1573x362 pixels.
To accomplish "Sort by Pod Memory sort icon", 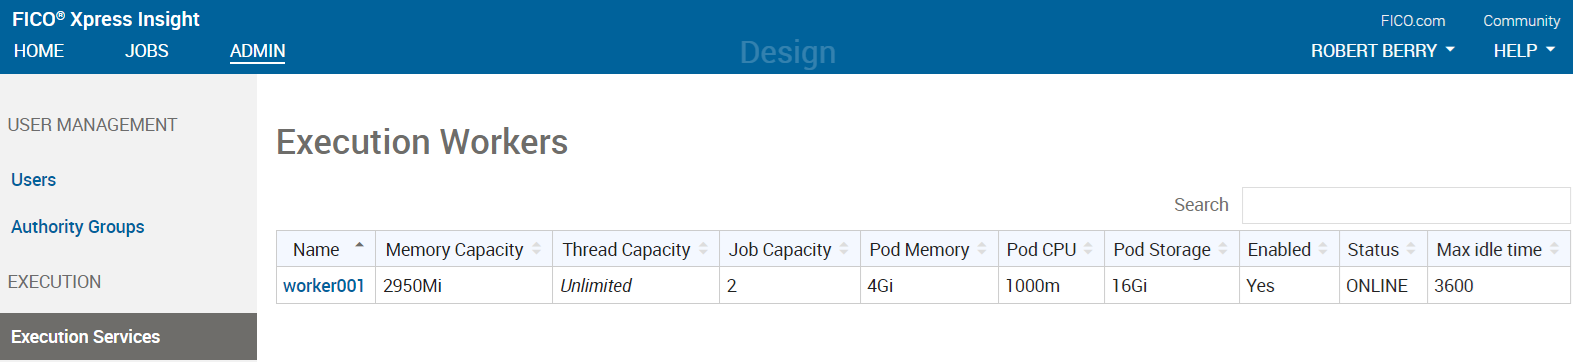I will coord(982,249).
